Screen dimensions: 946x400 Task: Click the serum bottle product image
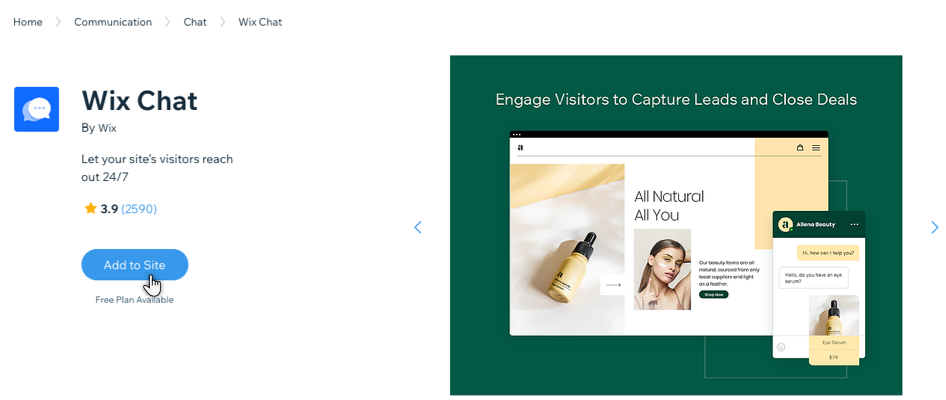[567, 249]
